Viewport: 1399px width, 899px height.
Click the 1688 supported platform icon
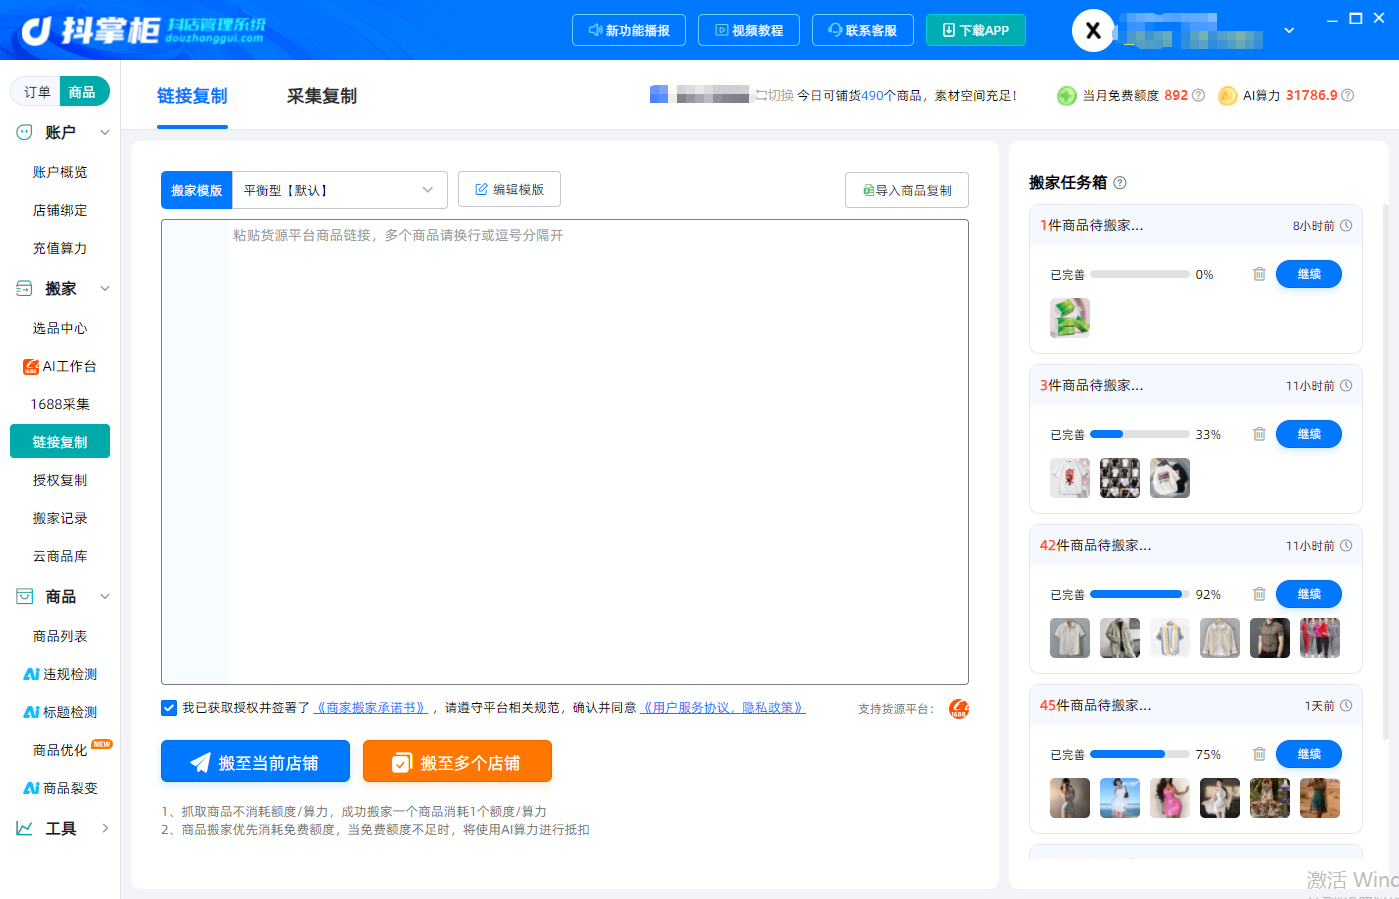tap(958, 709)
